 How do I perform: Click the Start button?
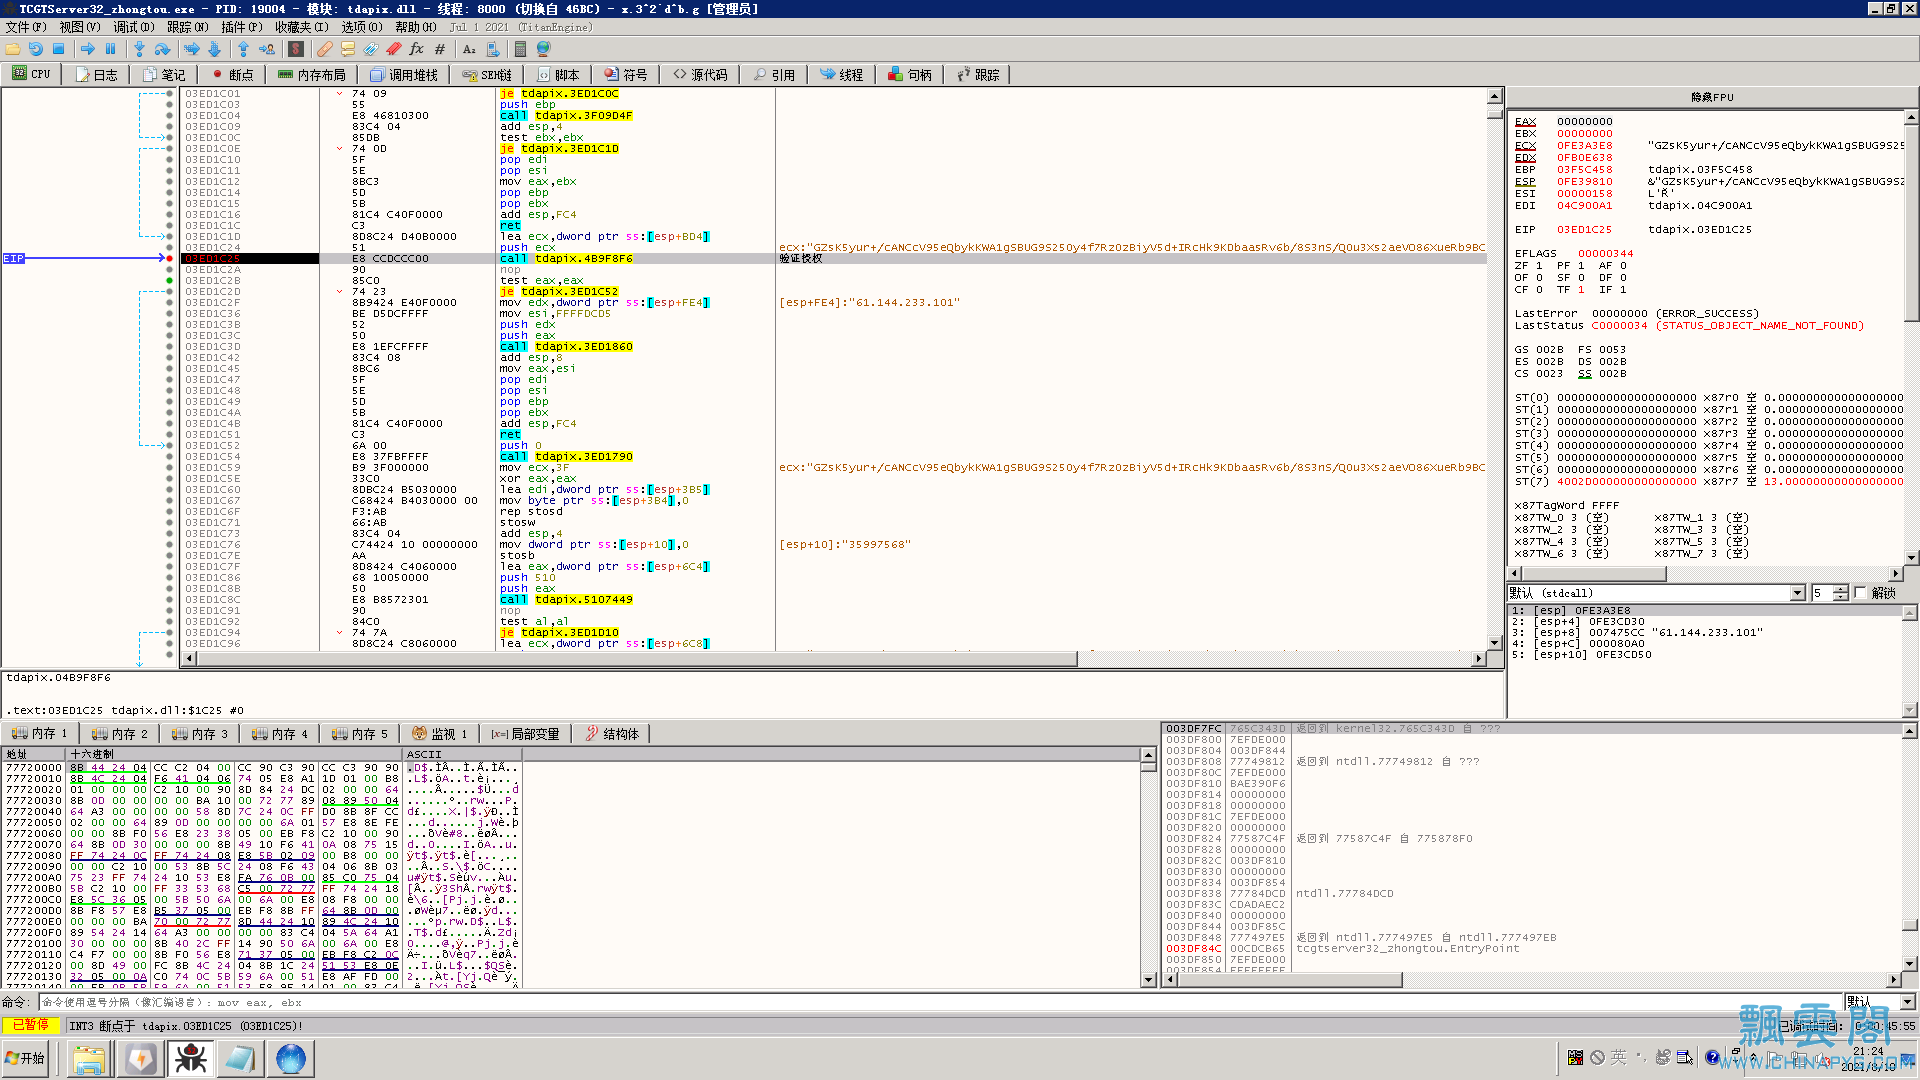coord(26,1058)
